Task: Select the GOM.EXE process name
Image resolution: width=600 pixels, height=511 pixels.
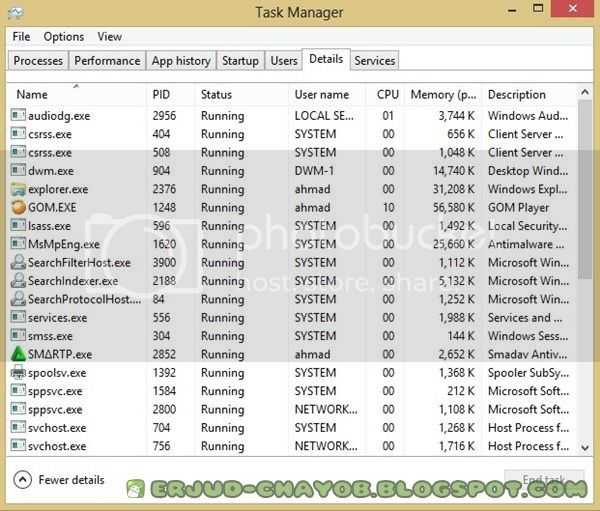Action: tap(52, 207)
